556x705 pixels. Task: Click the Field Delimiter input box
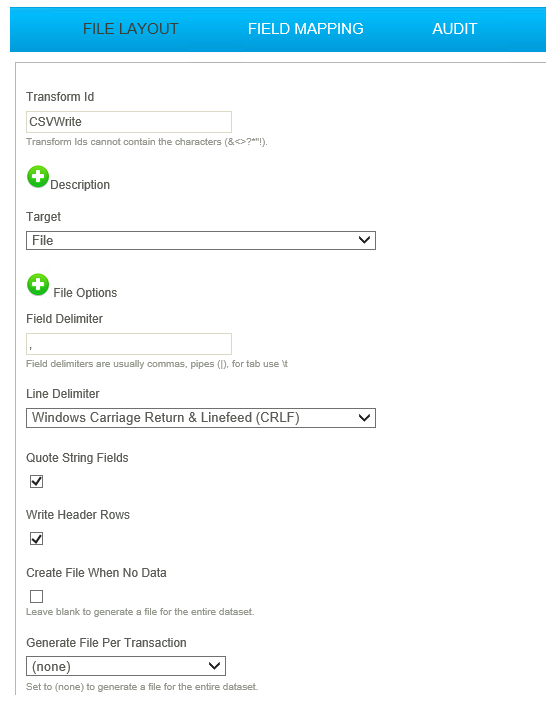tap(129, 344)
